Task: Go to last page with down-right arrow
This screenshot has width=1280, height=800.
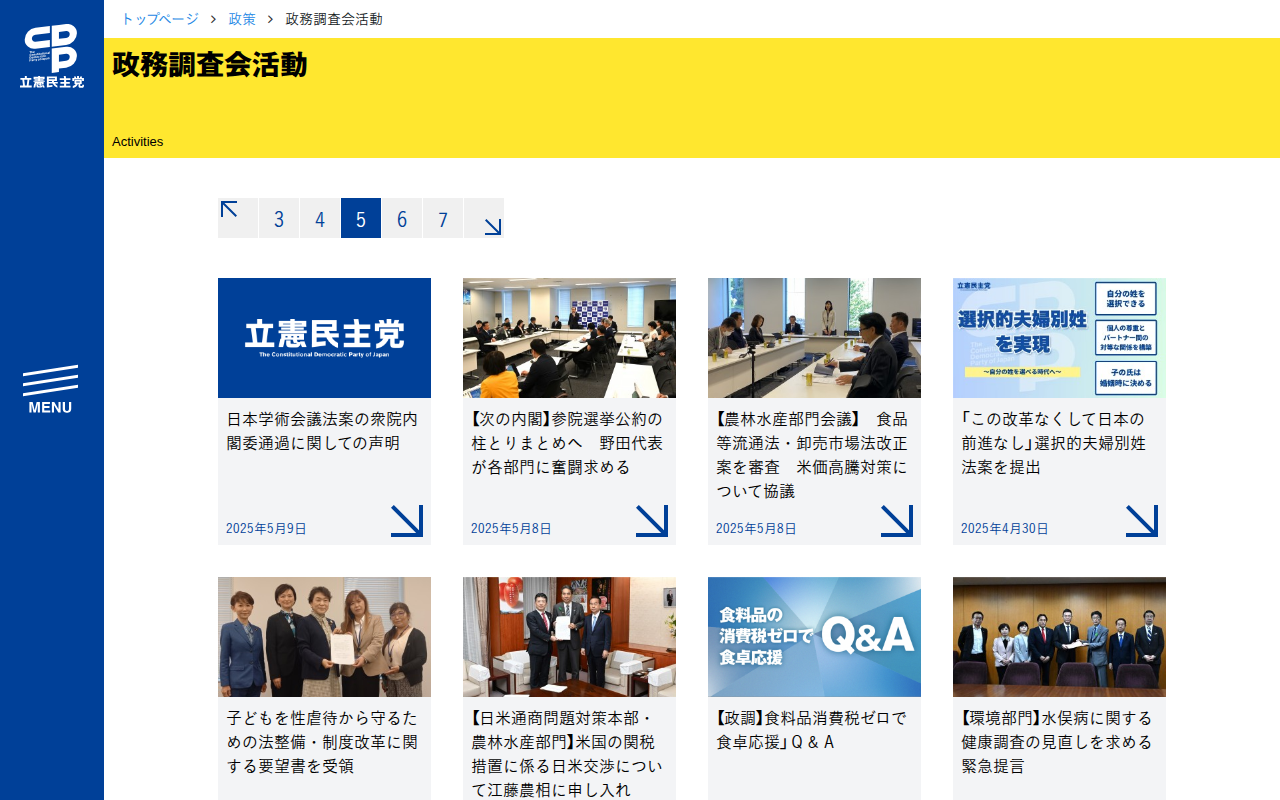Action: coord(484,218)
